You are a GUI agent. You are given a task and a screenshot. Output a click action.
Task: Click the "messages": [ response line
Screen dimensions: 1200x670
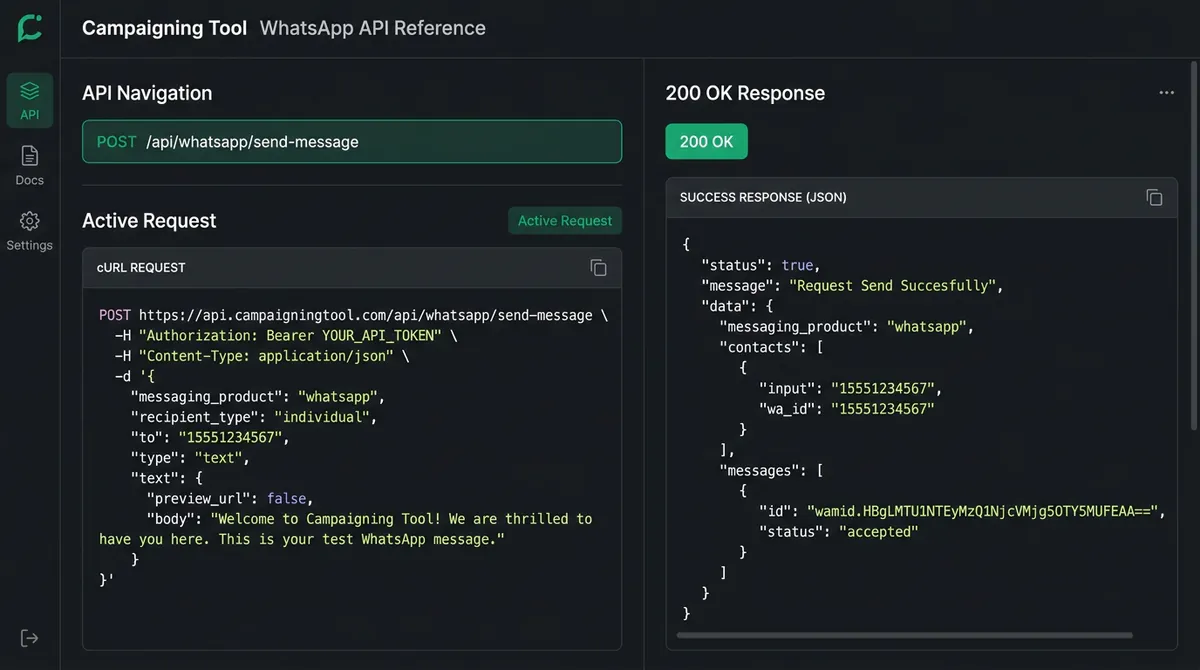pos(771,470)
